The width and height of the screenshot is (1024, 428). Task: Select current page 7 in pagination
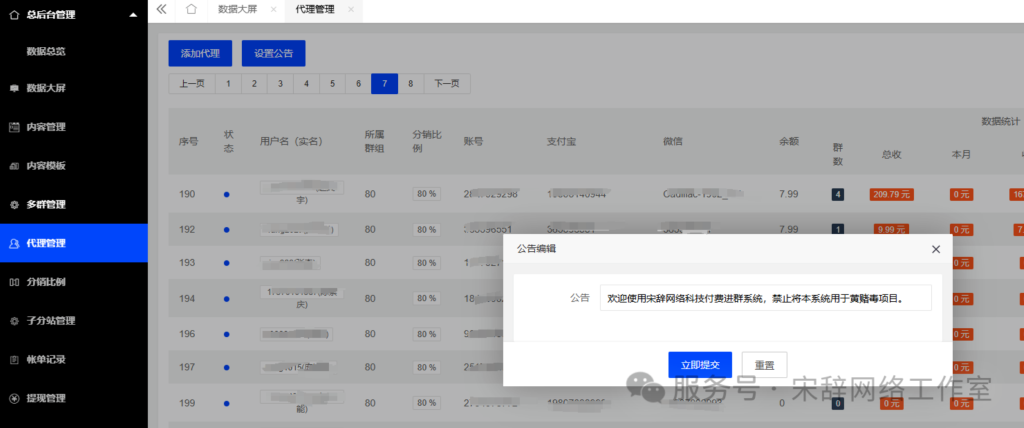tap(385, 84)
